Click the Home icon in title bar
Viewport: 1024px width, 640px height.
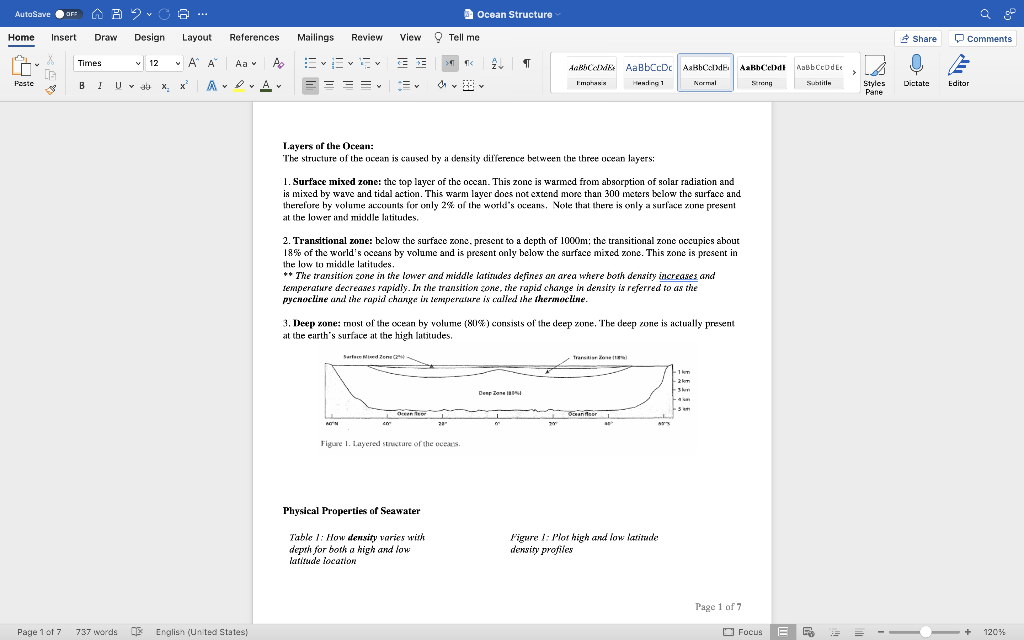pos(97,14)
